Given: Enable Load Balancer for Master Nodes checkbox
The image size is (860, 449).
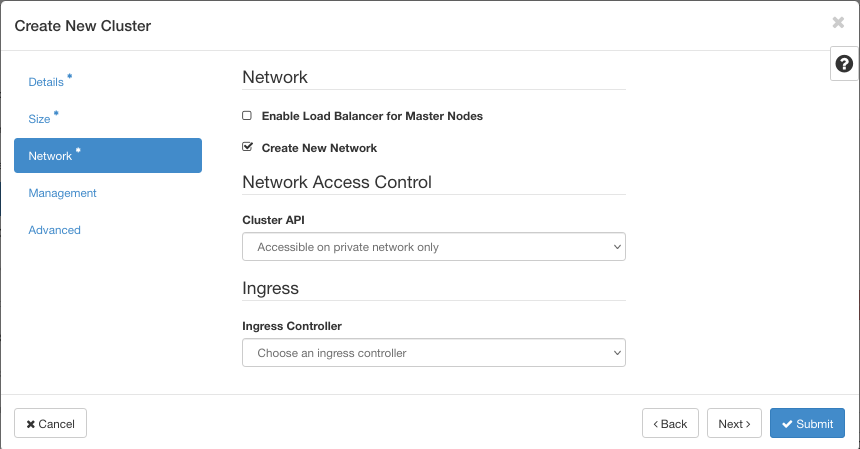Looking at the screenshot, I should [x=247, y=116].
